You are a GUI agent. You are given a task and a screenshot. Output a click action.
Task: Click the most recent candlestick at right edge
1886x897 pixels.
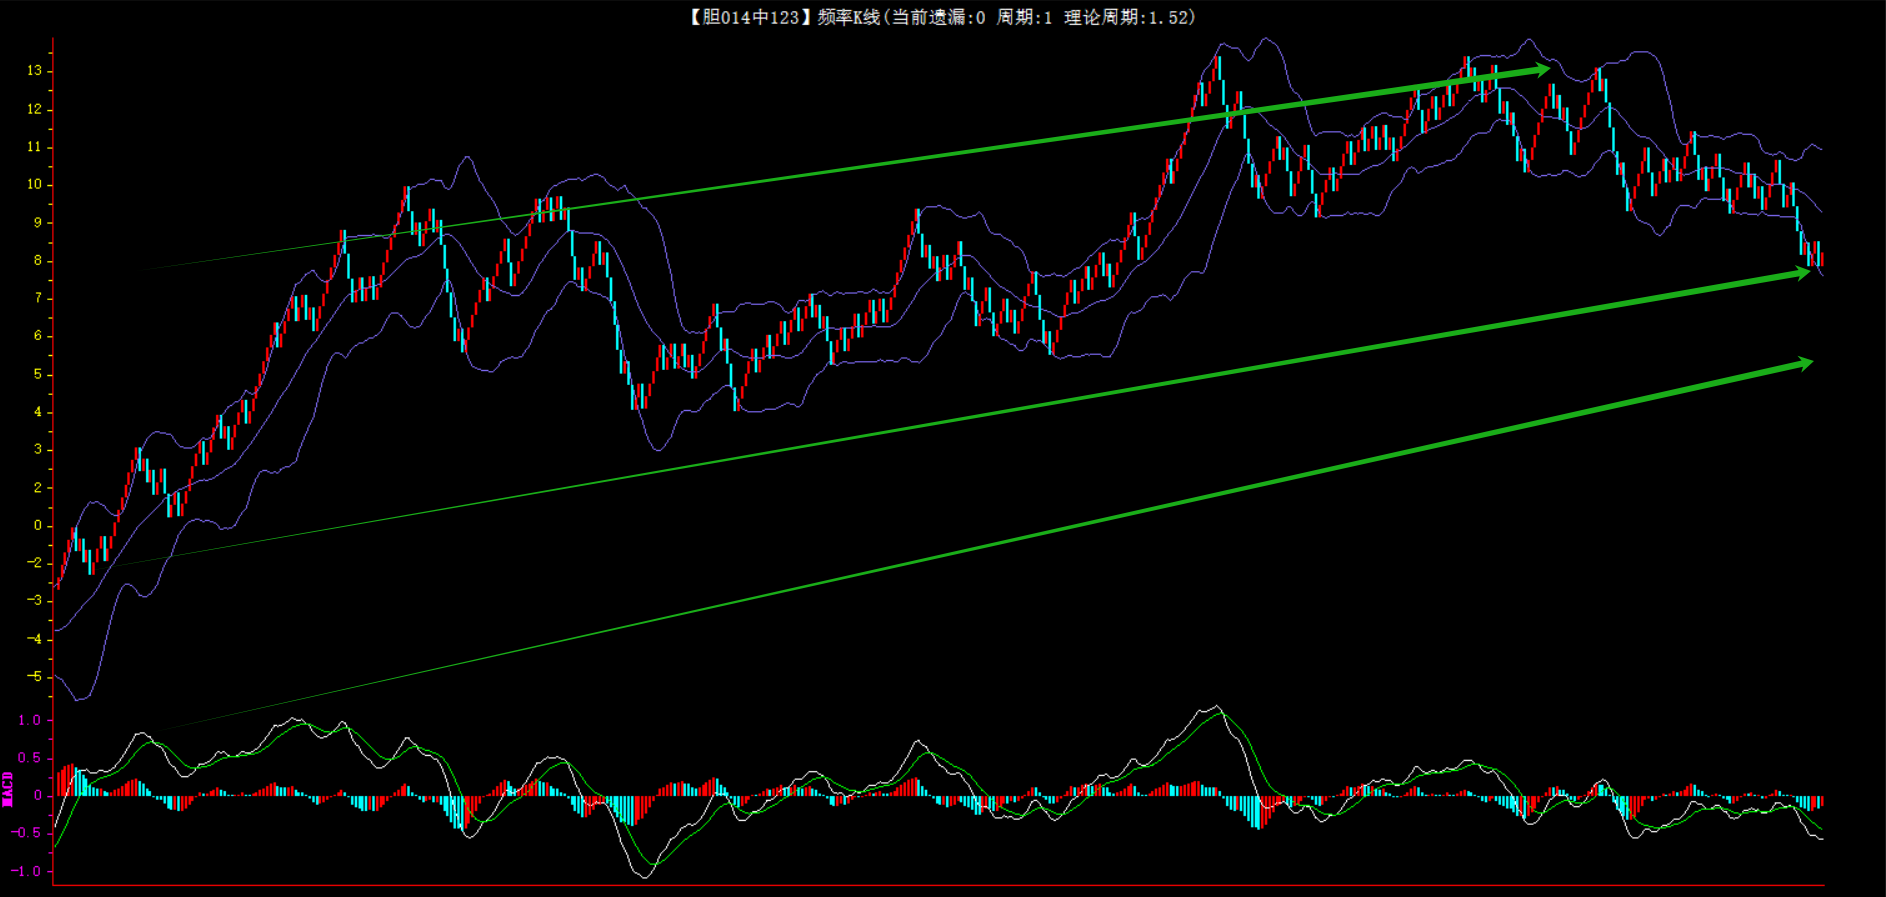(x=1821, y=258)
